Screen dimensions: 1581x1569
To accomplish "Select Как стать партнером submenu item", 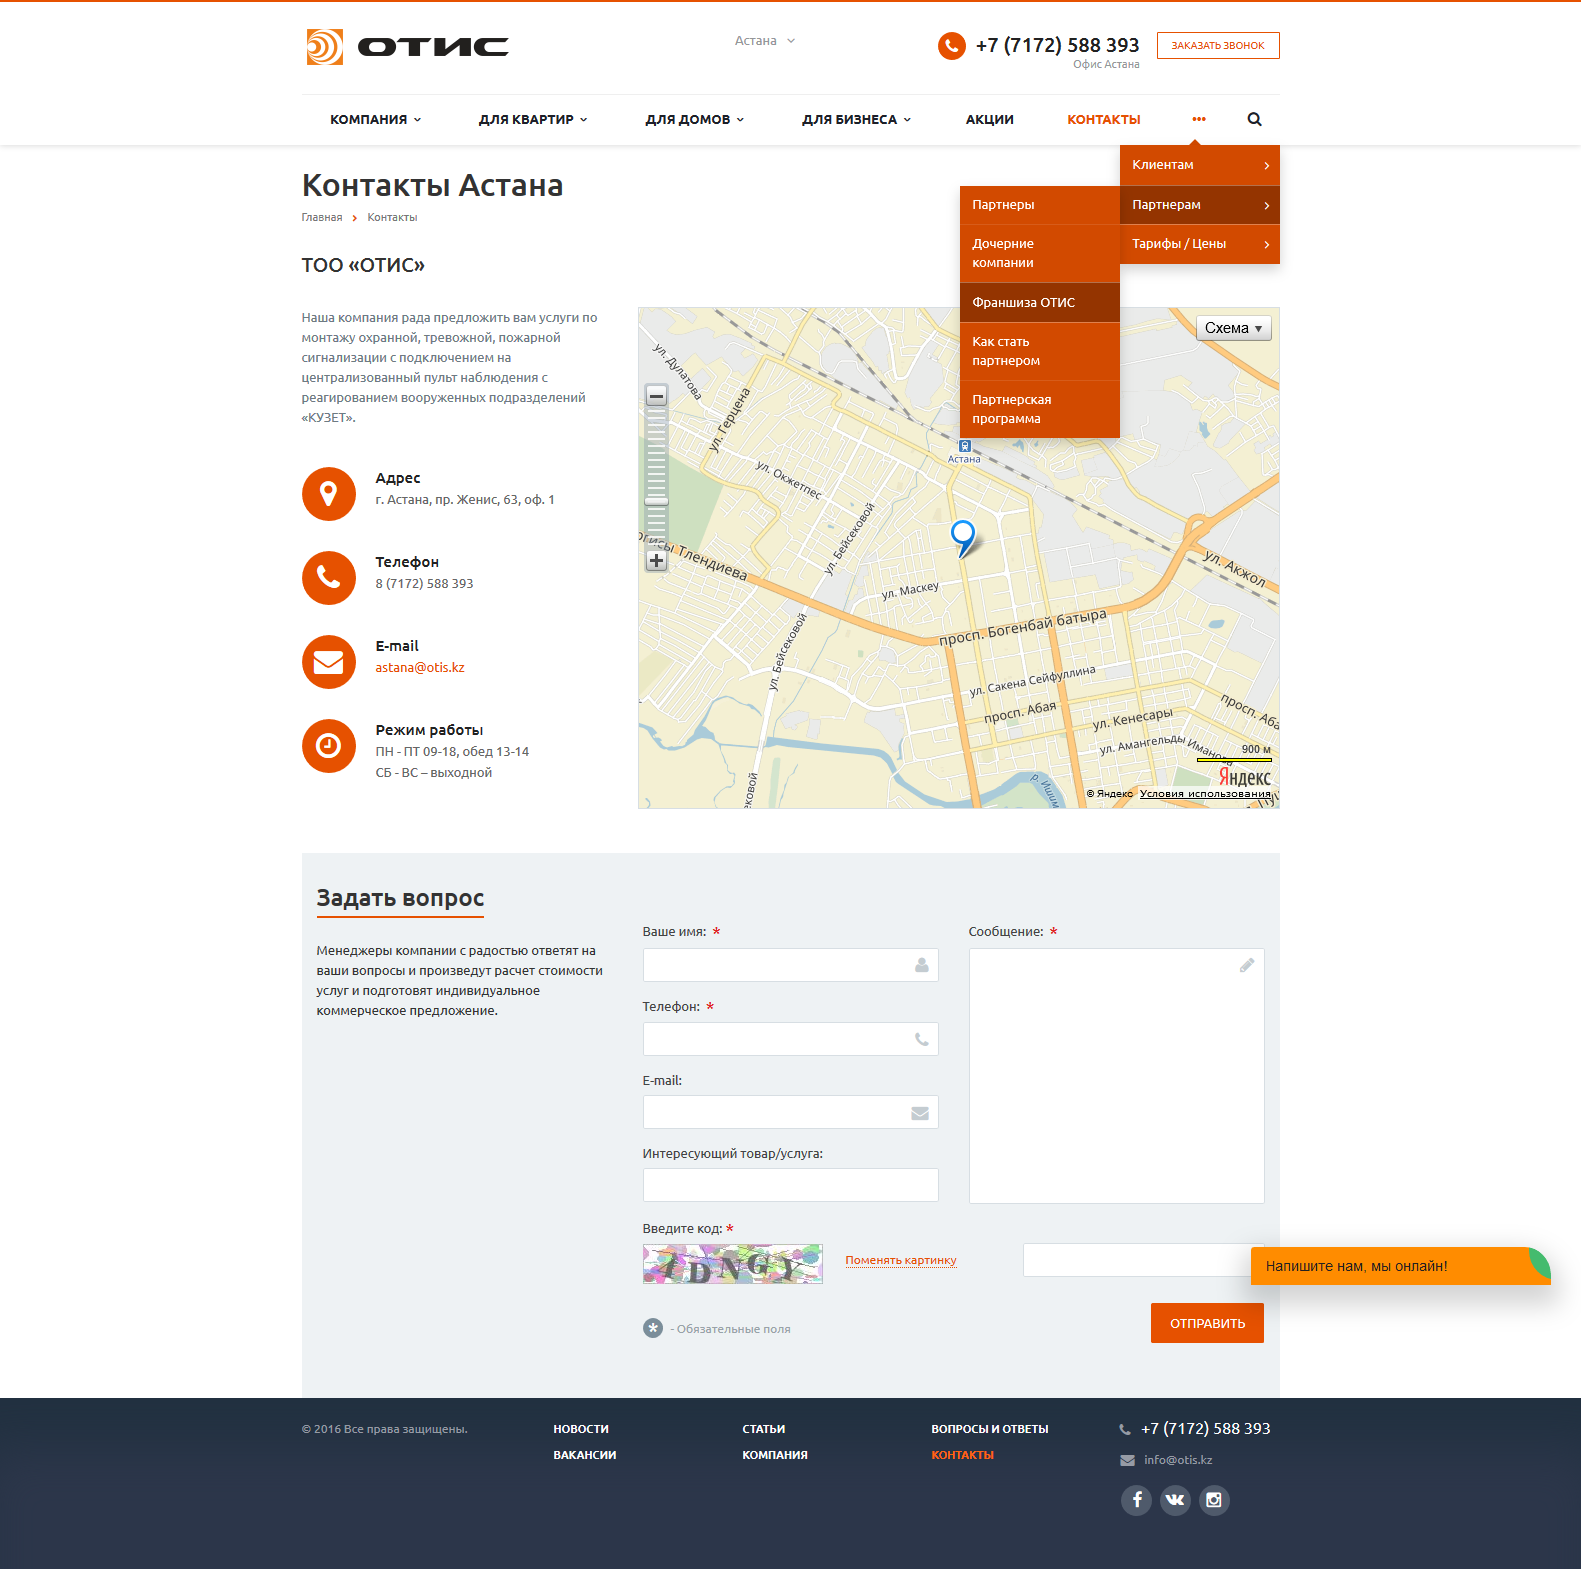I will [1040, 351].
